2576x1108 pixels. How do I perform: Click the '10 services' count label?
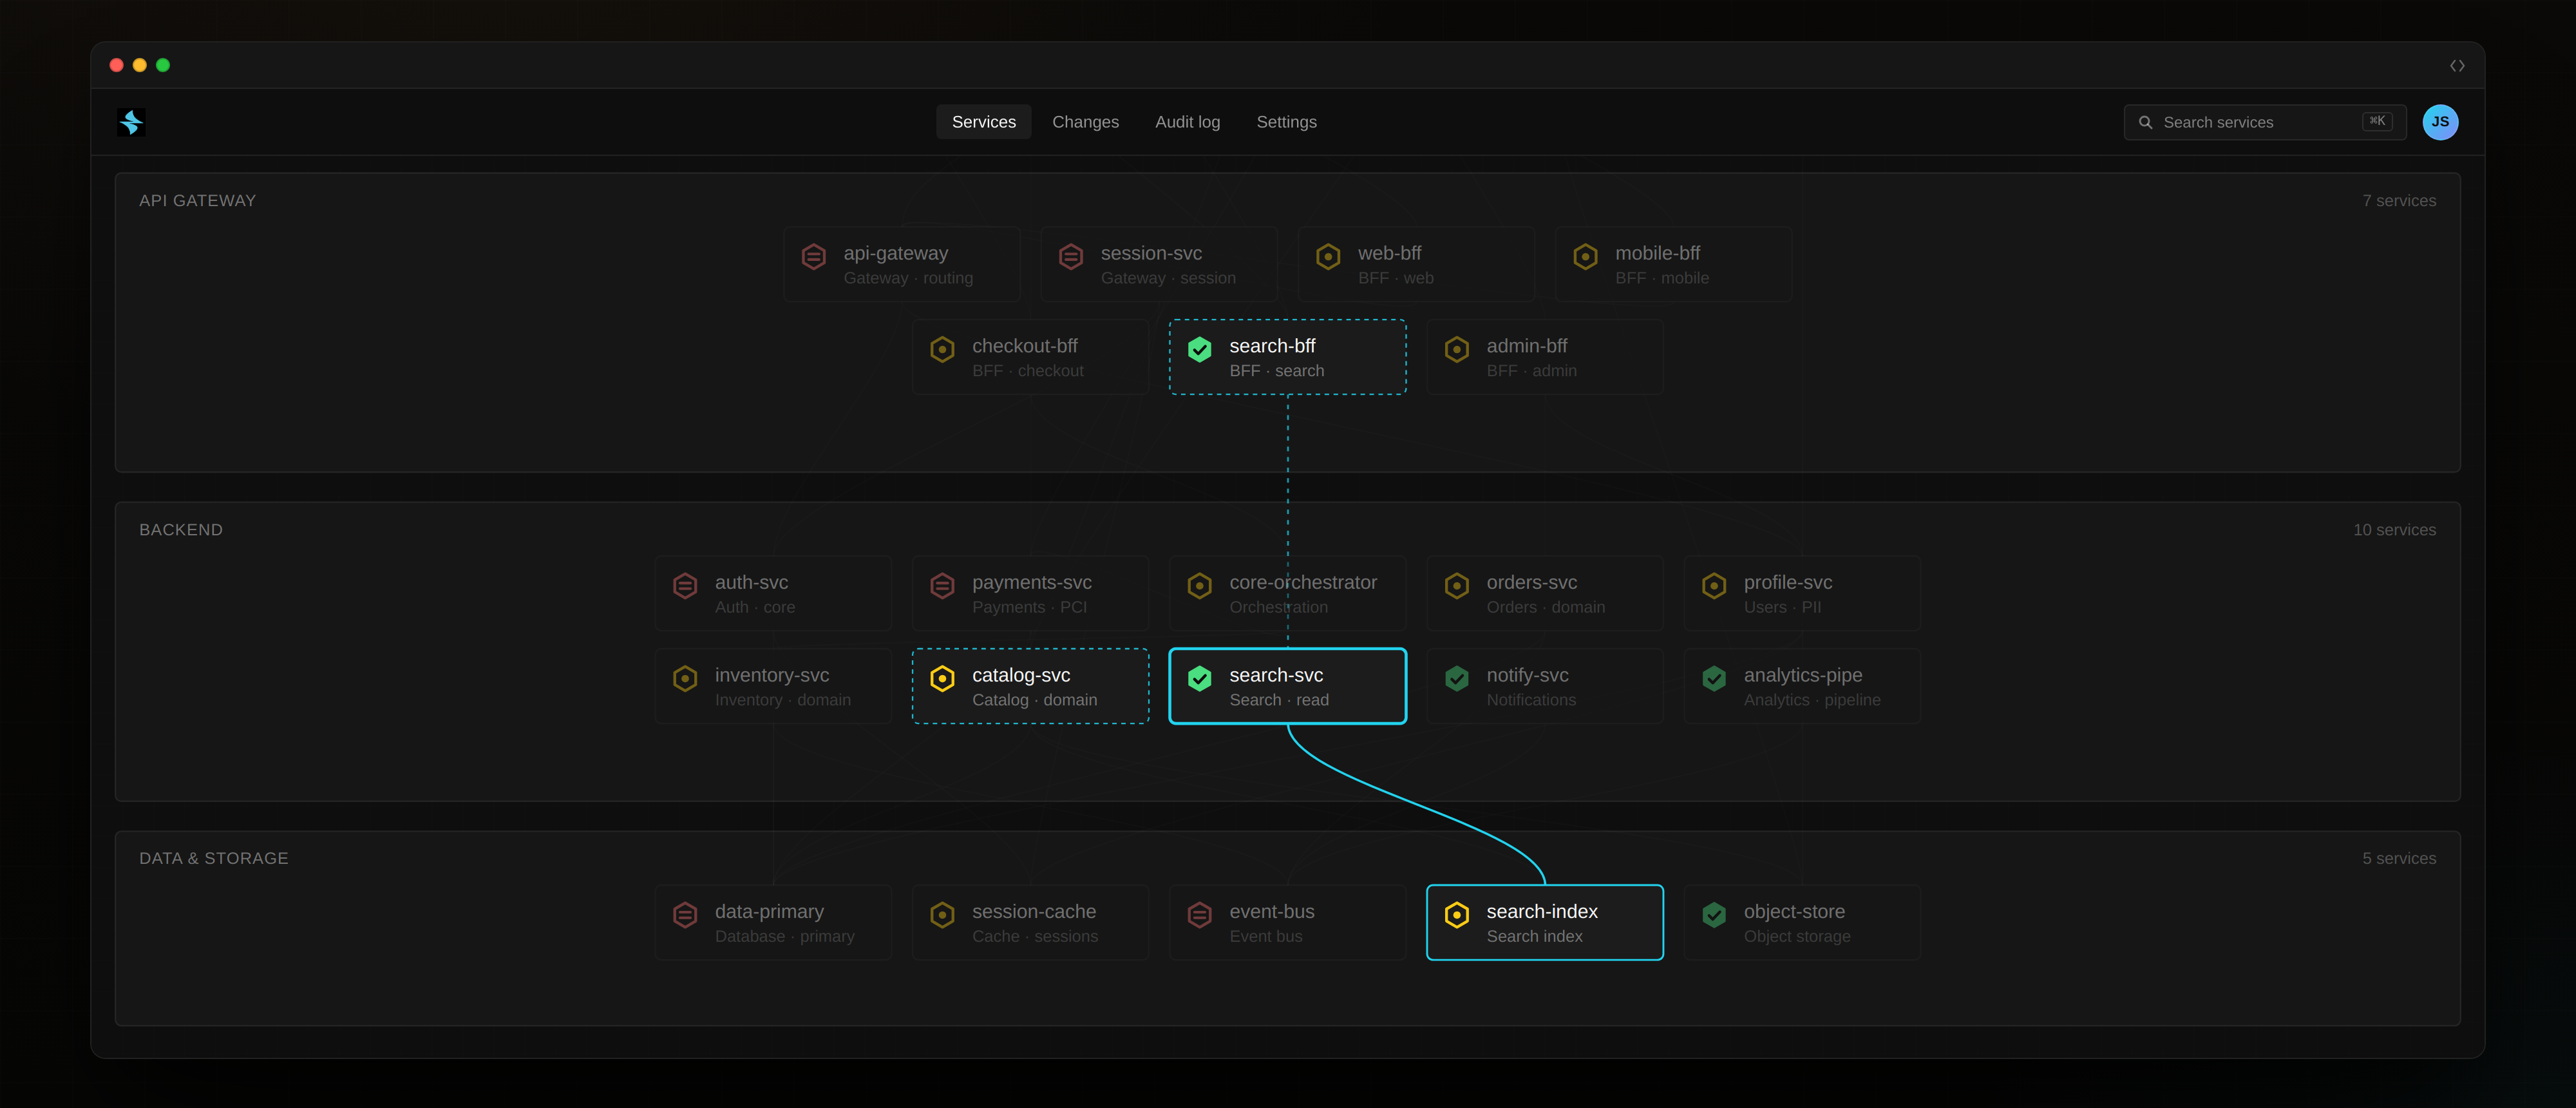tap(2394, 530)
